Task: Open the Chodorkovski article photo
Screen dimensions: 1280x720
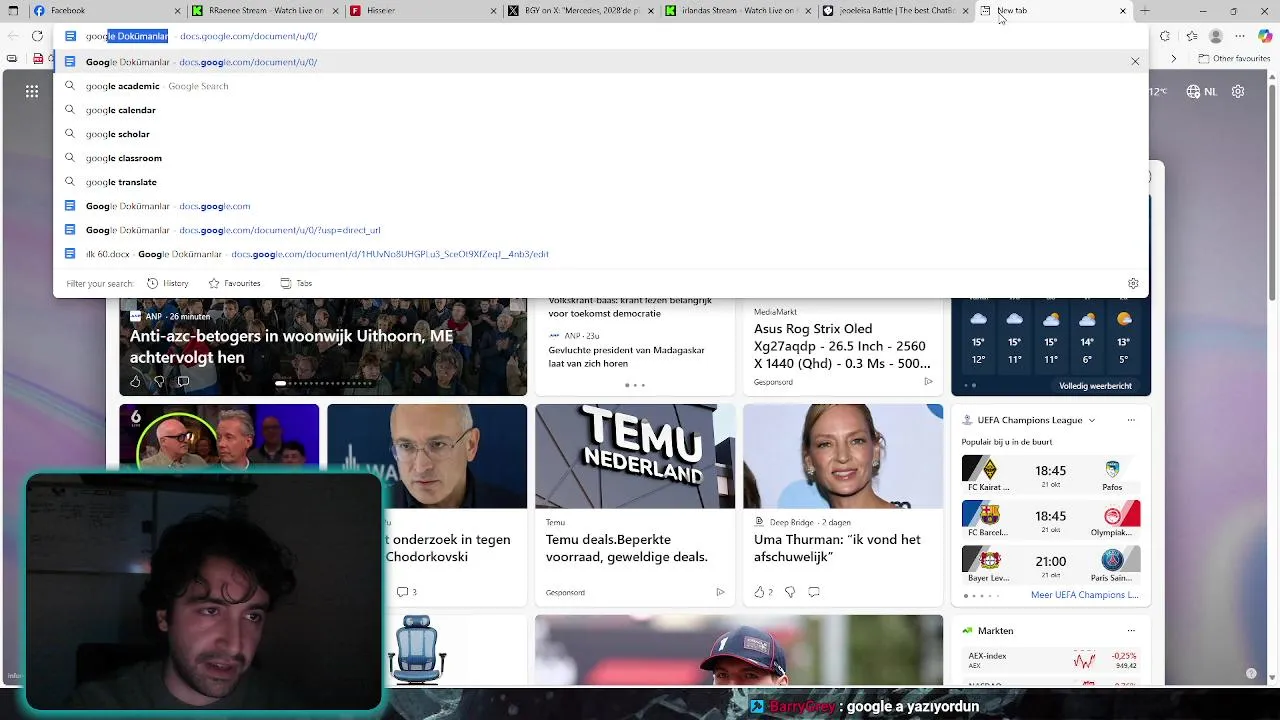Action: [427, 456]
